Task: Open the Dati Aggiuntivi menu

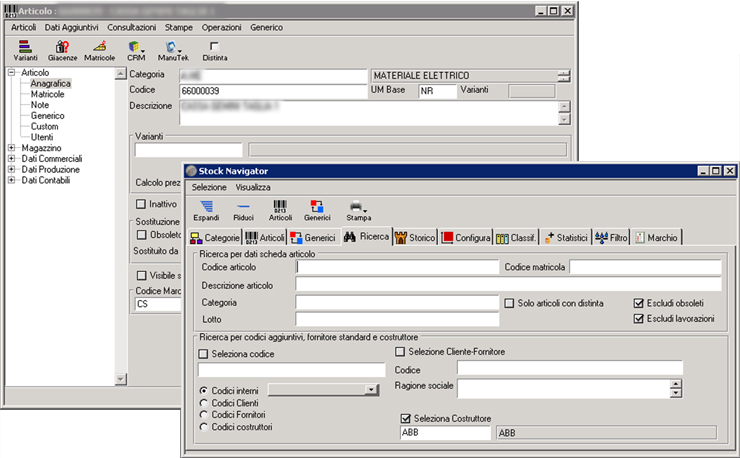Action: [71, 27]
